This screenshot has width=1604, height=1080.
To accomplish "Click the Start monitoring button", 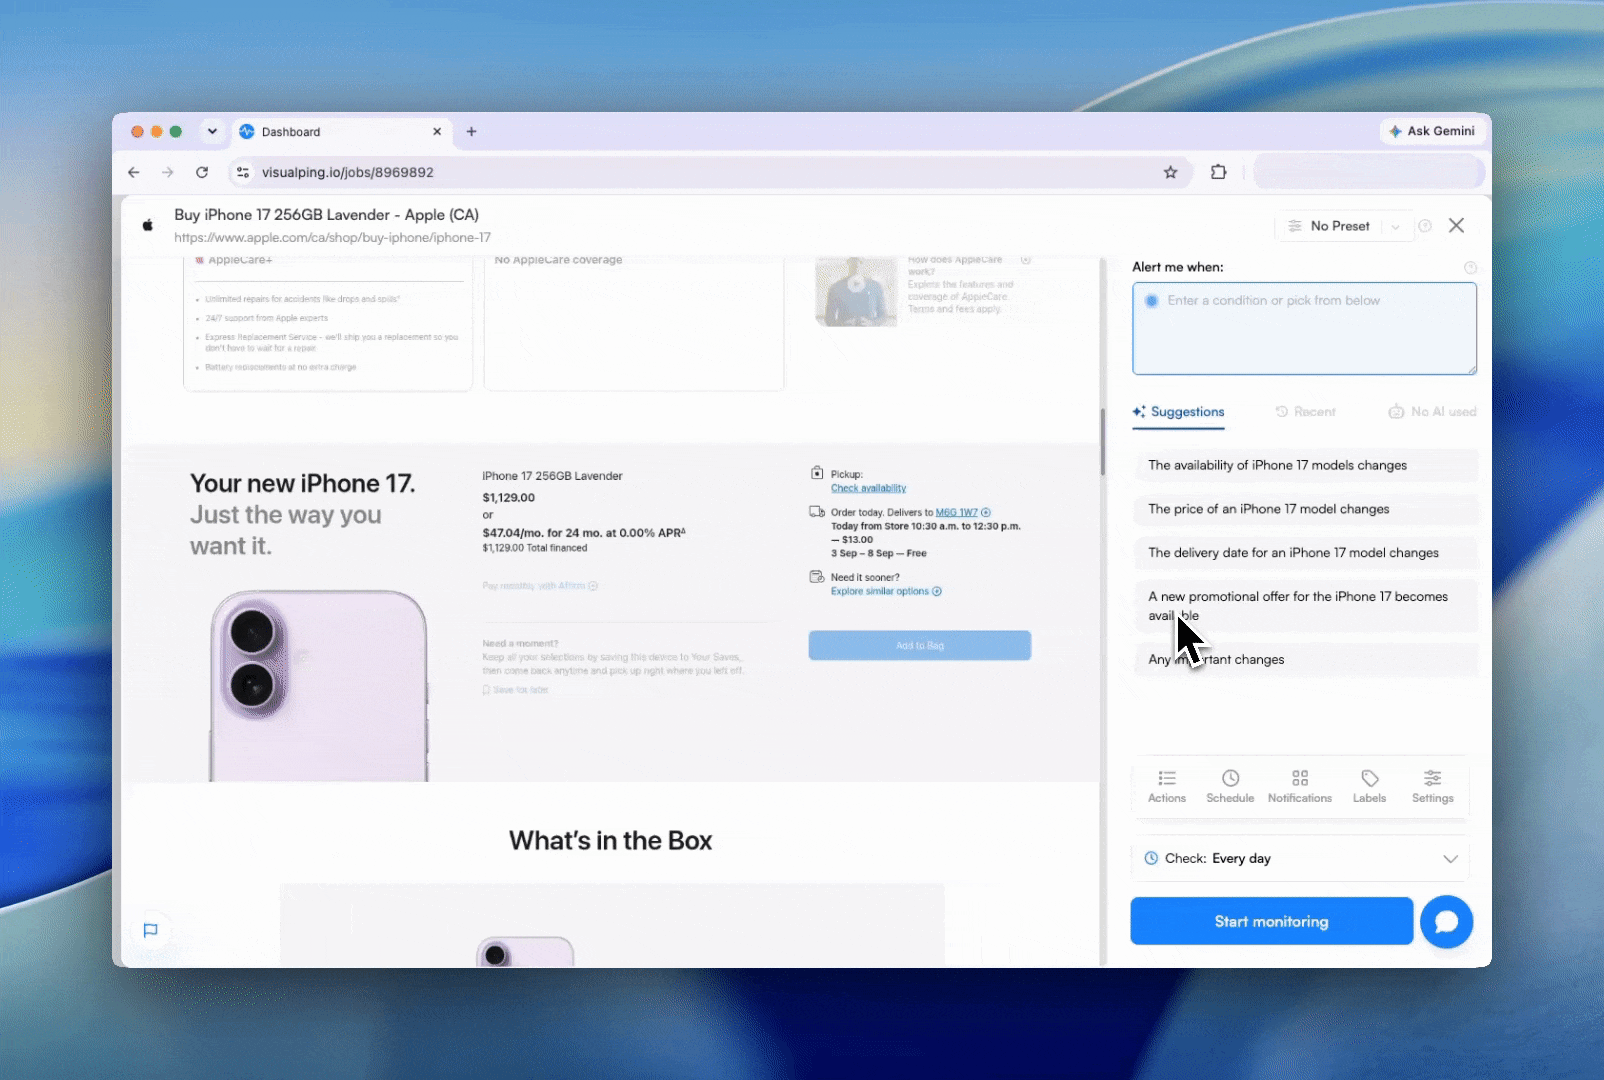I will pyautogui.click(x=1272, y=921).
